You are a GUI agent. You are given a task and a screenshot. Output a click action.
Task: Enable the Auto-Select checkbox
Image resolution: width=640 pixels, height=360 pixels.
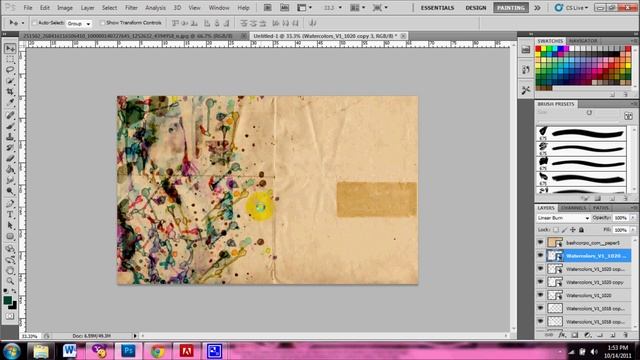click(x=34, y=23)
